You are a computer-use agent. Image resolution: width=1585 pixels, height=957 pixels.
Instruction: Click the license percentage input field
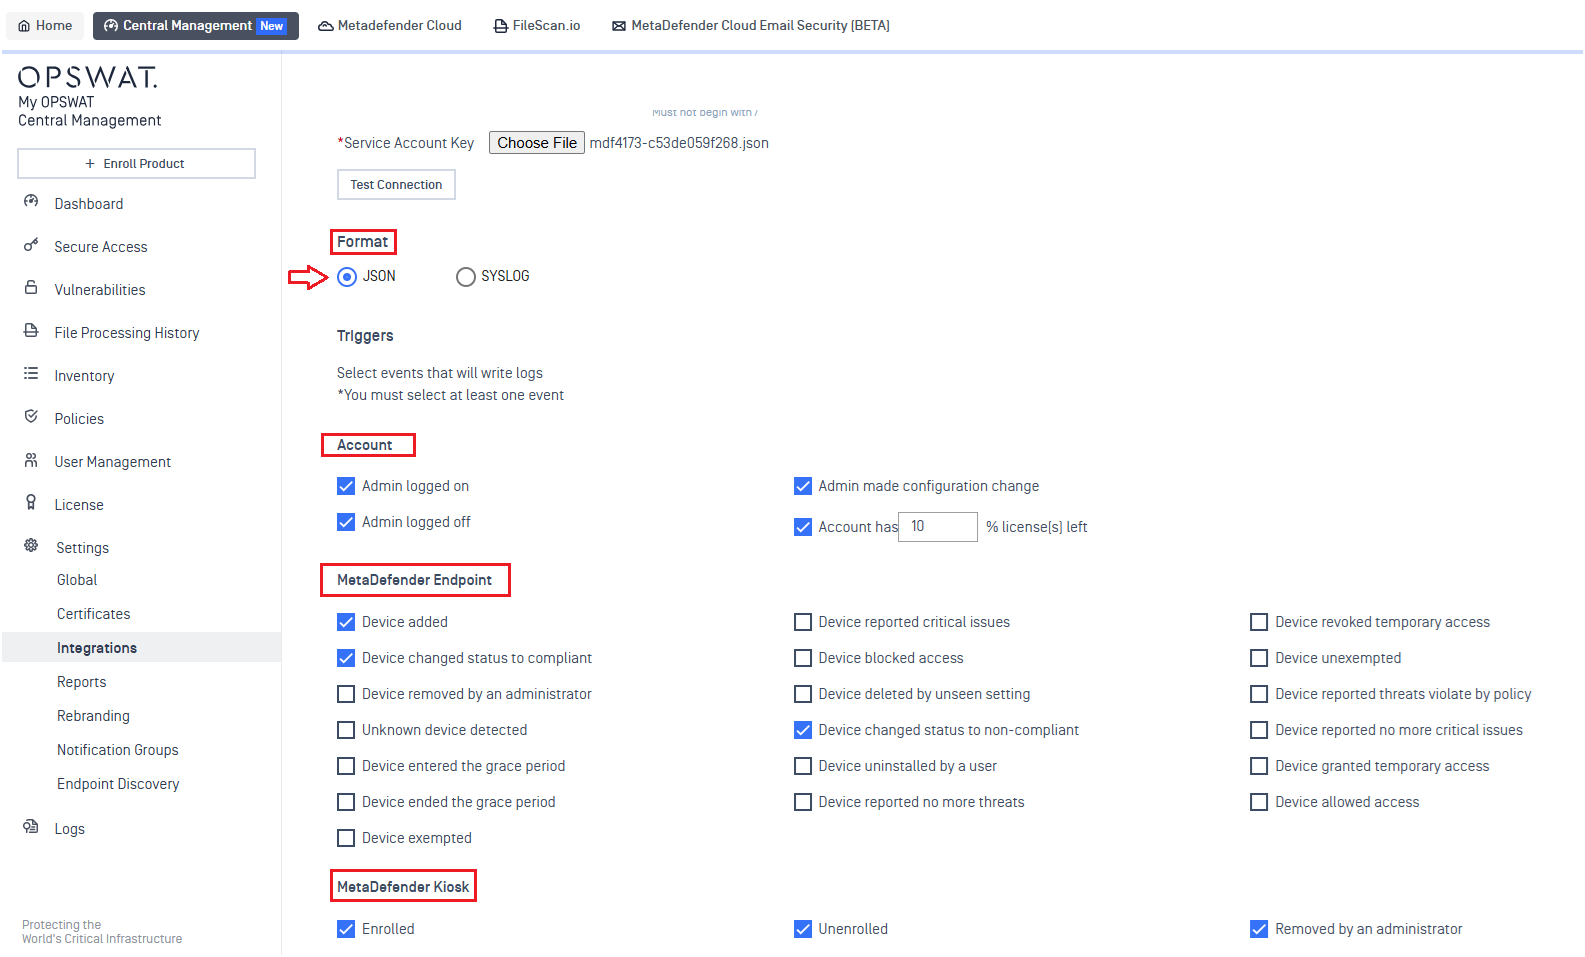(x=937, y=527)
